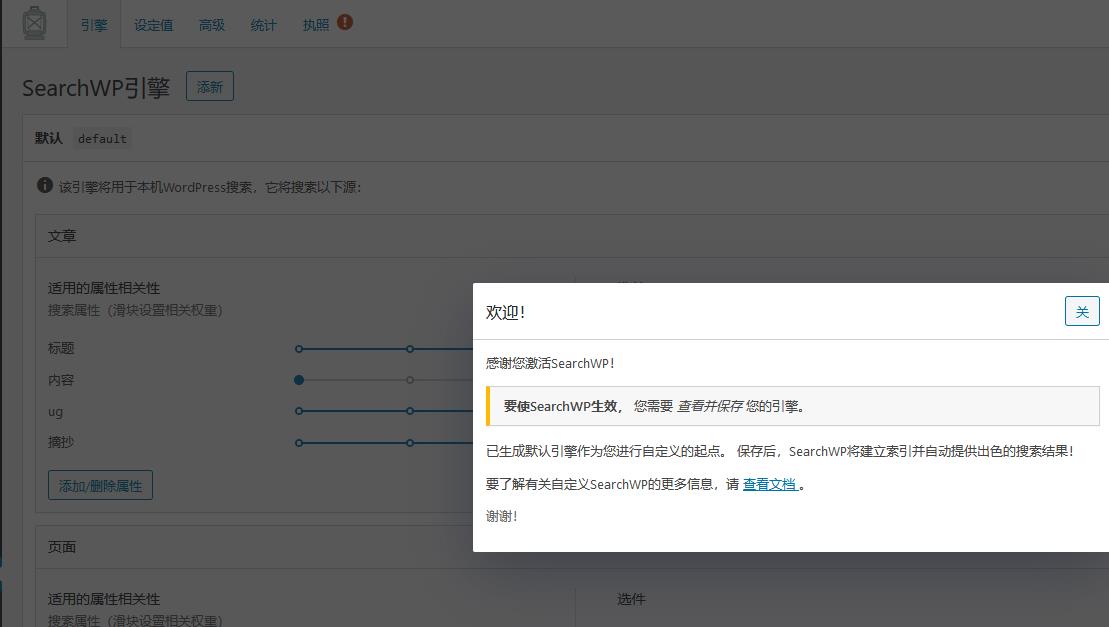Click the 文章 source heading

pos(62,236)
